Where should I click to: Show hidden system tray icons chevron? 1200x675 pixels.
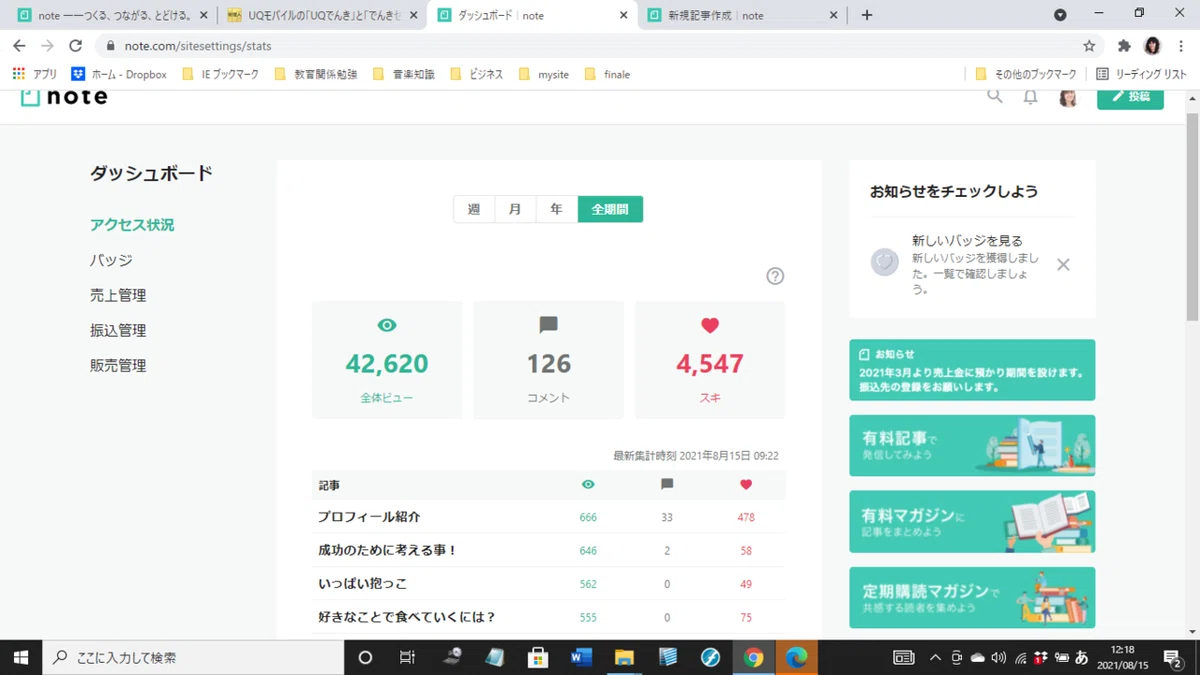point(935,657)
